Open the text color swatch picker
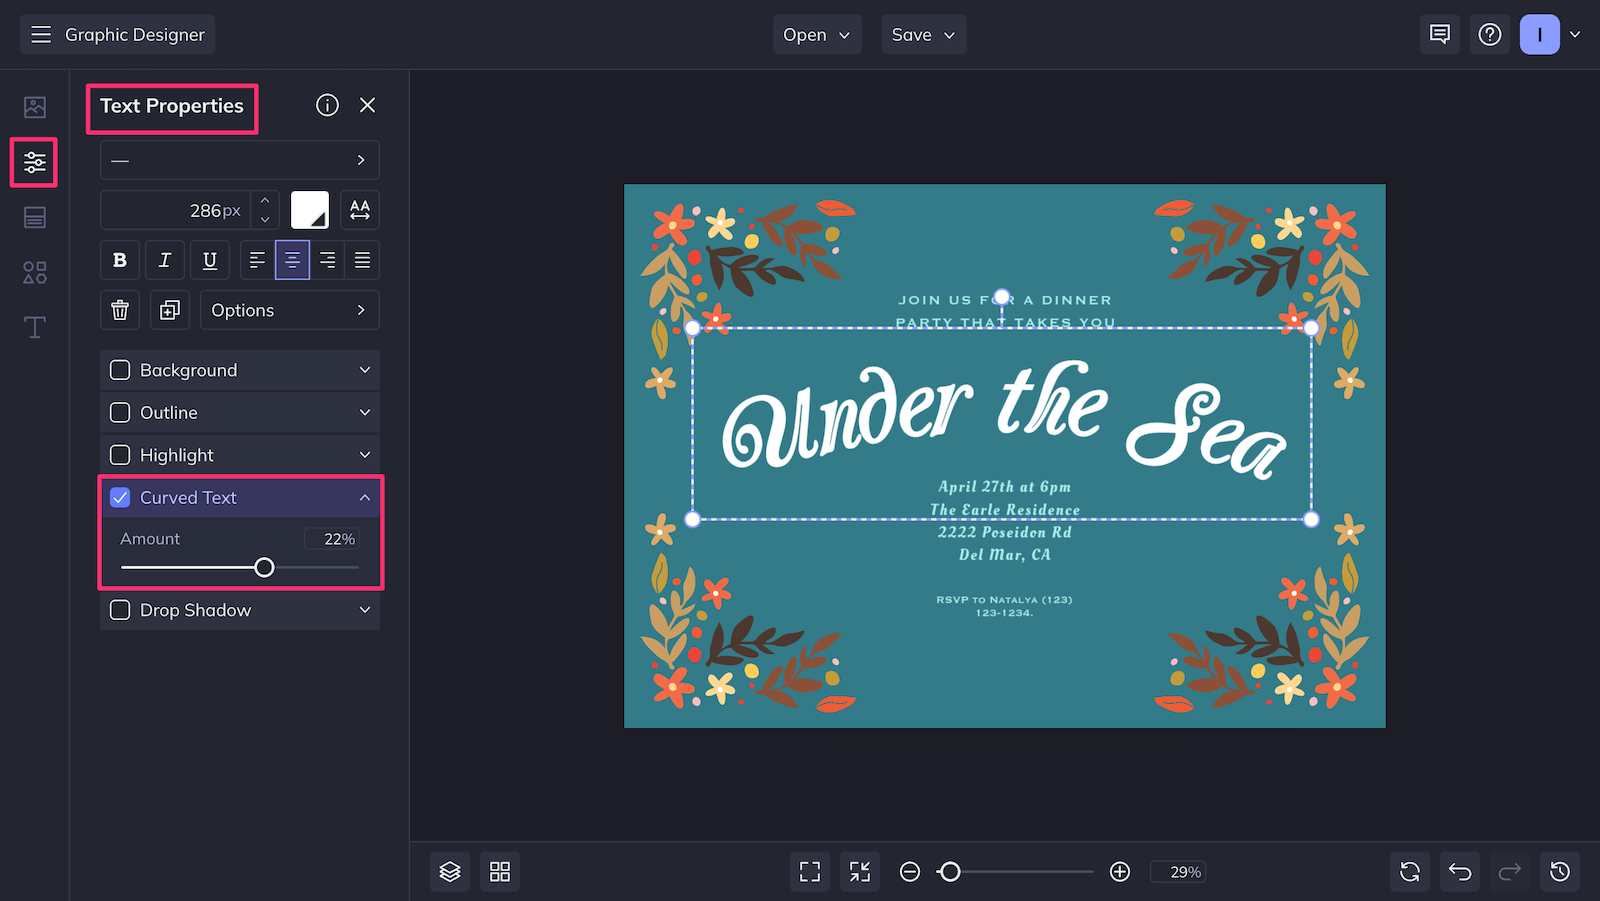The image size is (1600, 901). (309, 209)
